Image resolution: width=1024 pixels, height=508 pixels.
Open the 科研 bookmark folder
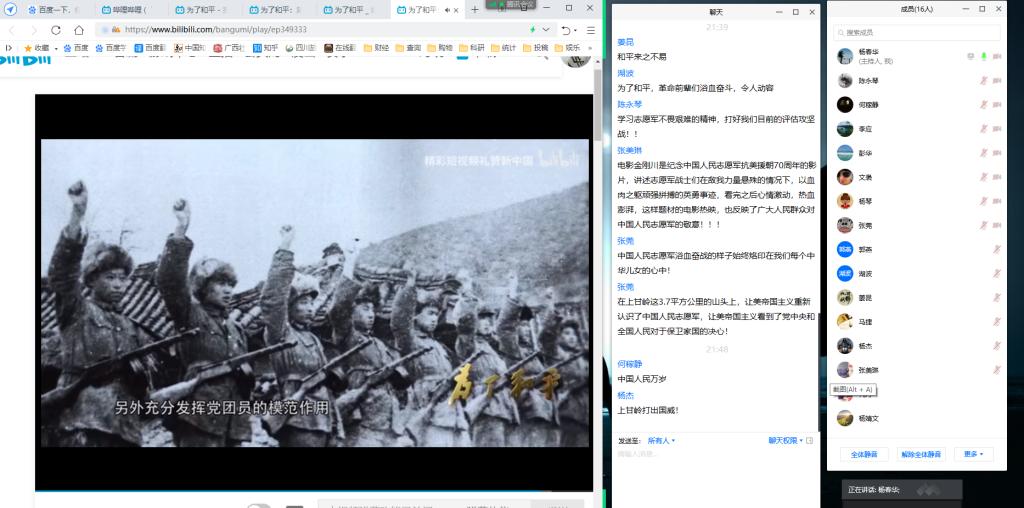tap(472, 48)
